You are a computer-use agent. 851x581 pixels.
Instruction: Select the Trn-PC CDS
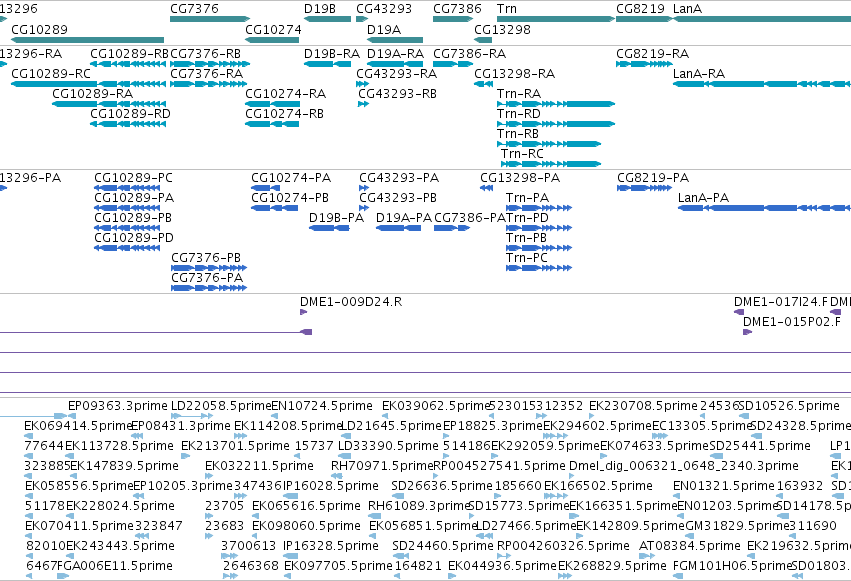point(539,268)
